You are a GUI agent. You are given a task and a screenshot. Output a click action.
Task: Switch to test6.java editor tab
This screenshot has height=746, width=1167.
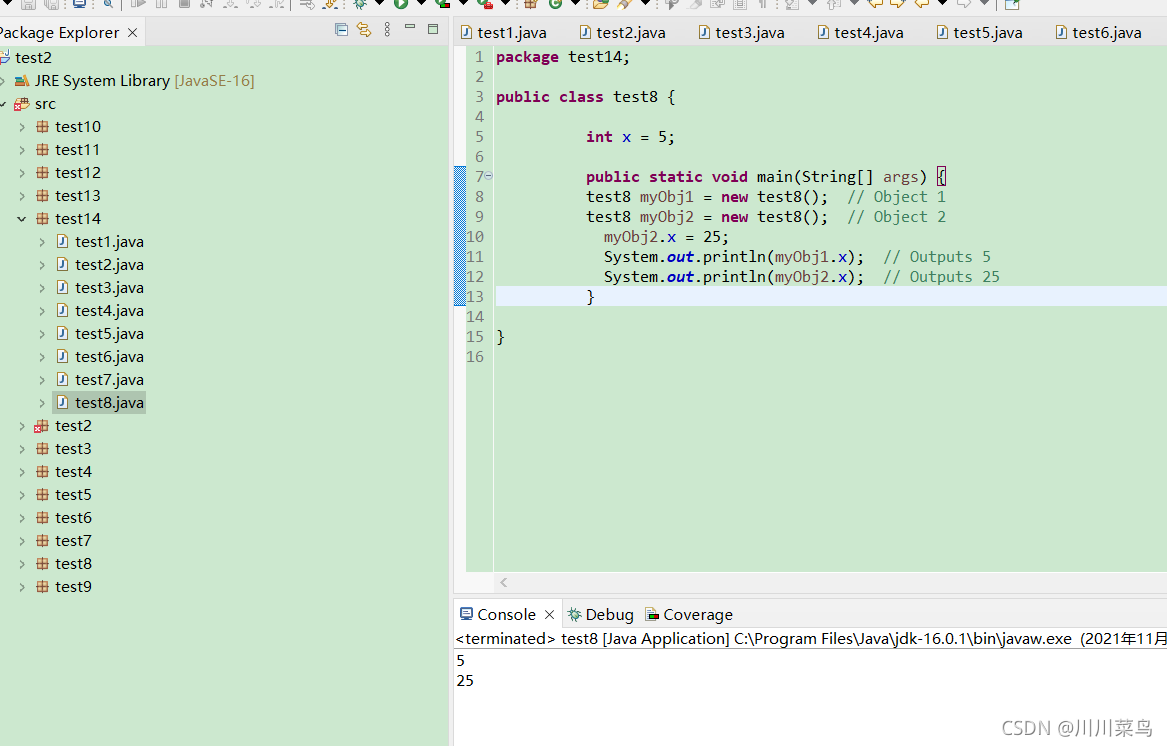click(1099, 33)
